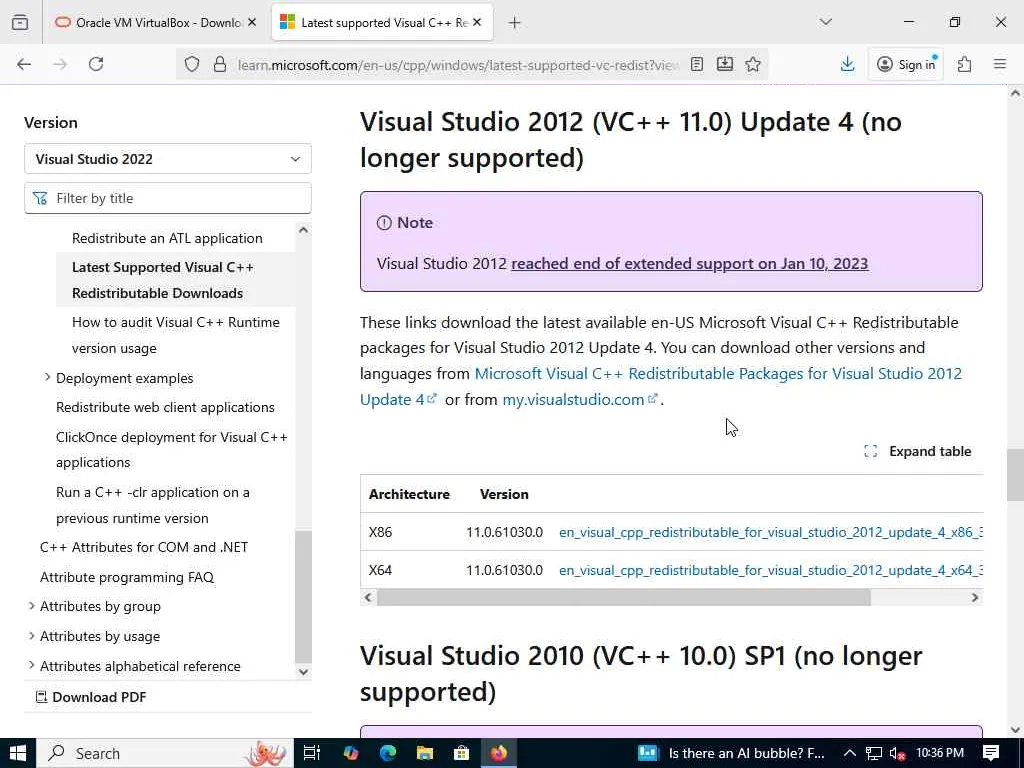Open a new browser tab

[x=514, y=22]
